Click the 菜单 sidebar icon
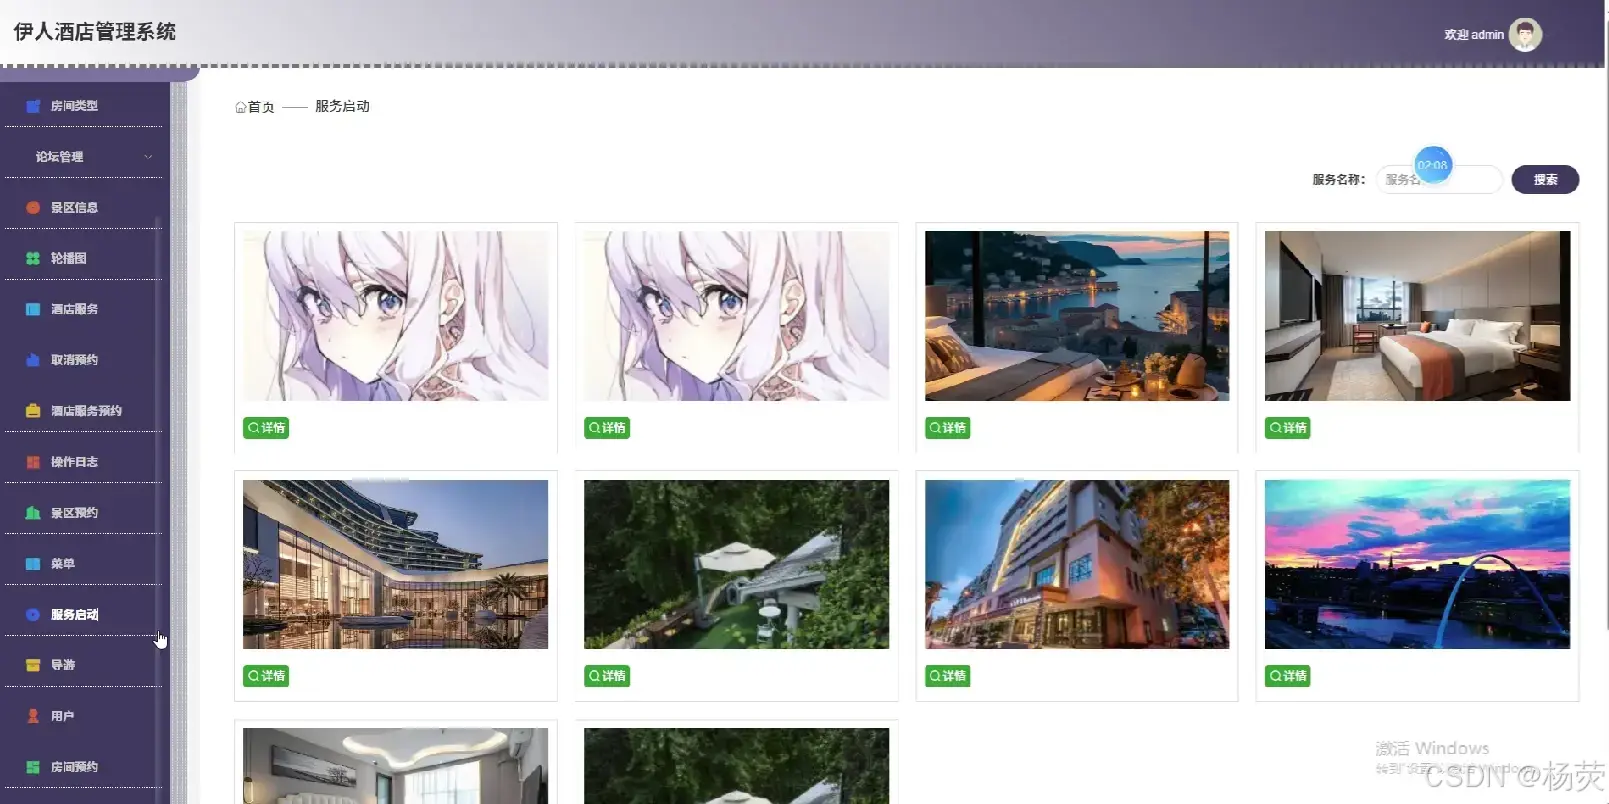This screenshot has height=804, width=1609. click(33, 564)
